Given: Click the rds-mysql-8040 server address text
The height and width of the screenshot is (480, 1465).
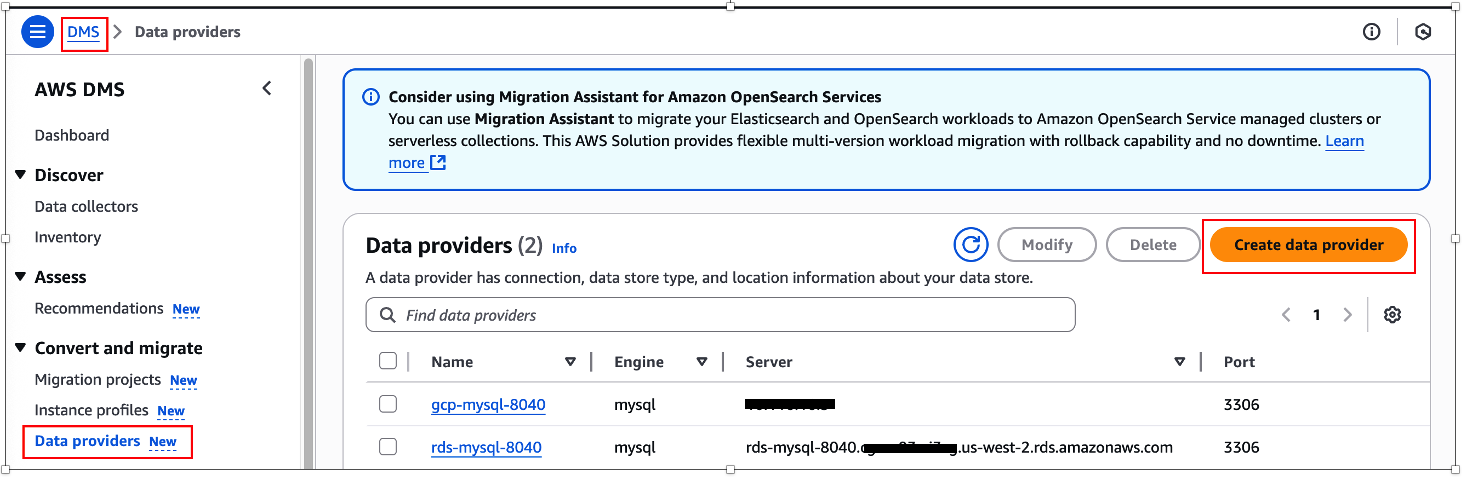Looking at the screenshot, I should point(959,447).
